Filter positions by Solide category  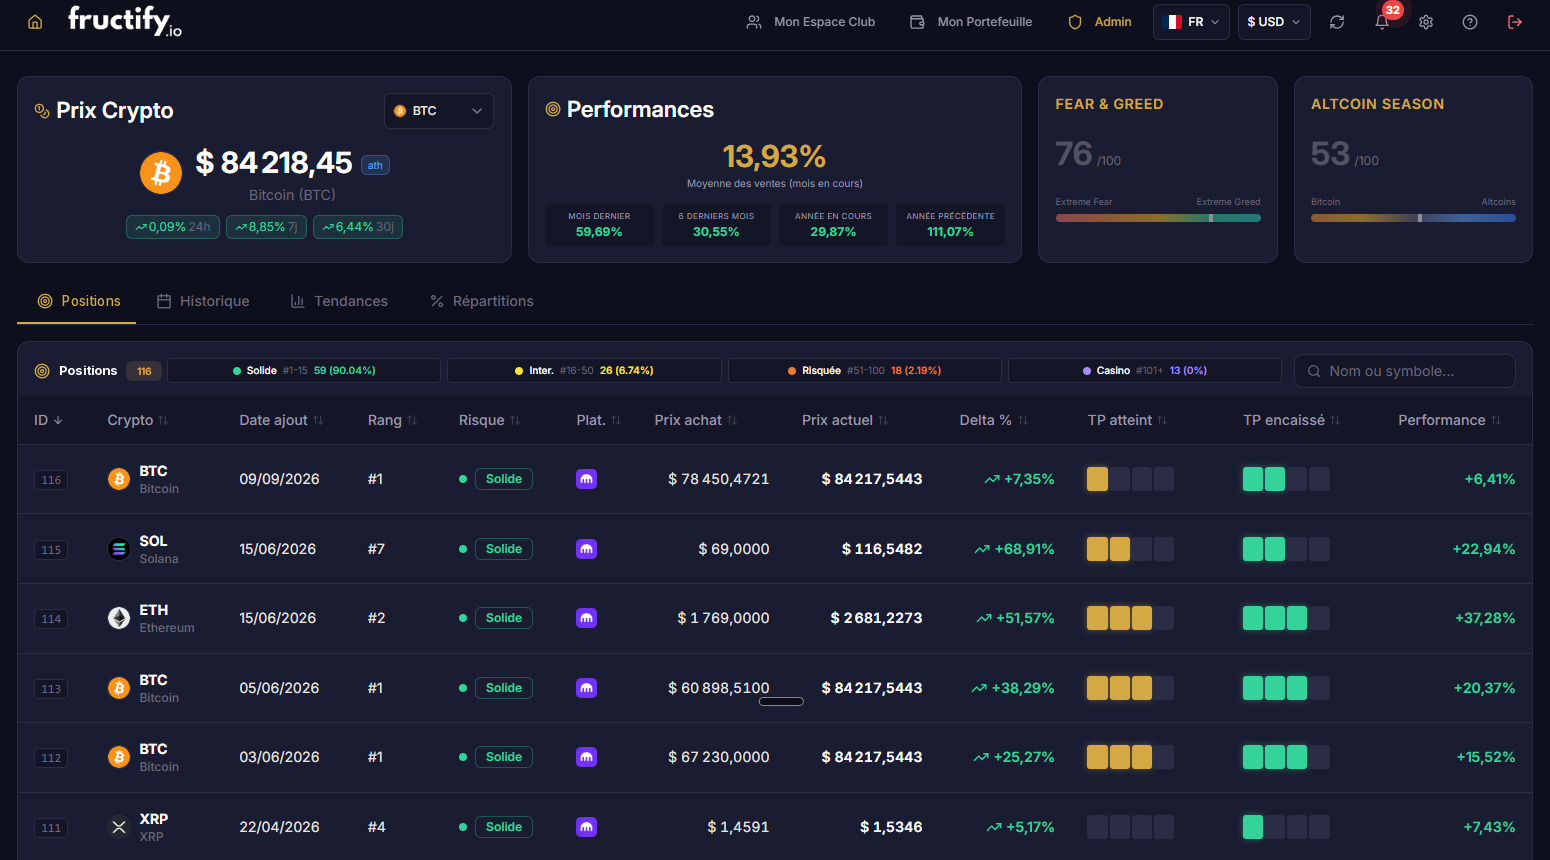(304, 371)
